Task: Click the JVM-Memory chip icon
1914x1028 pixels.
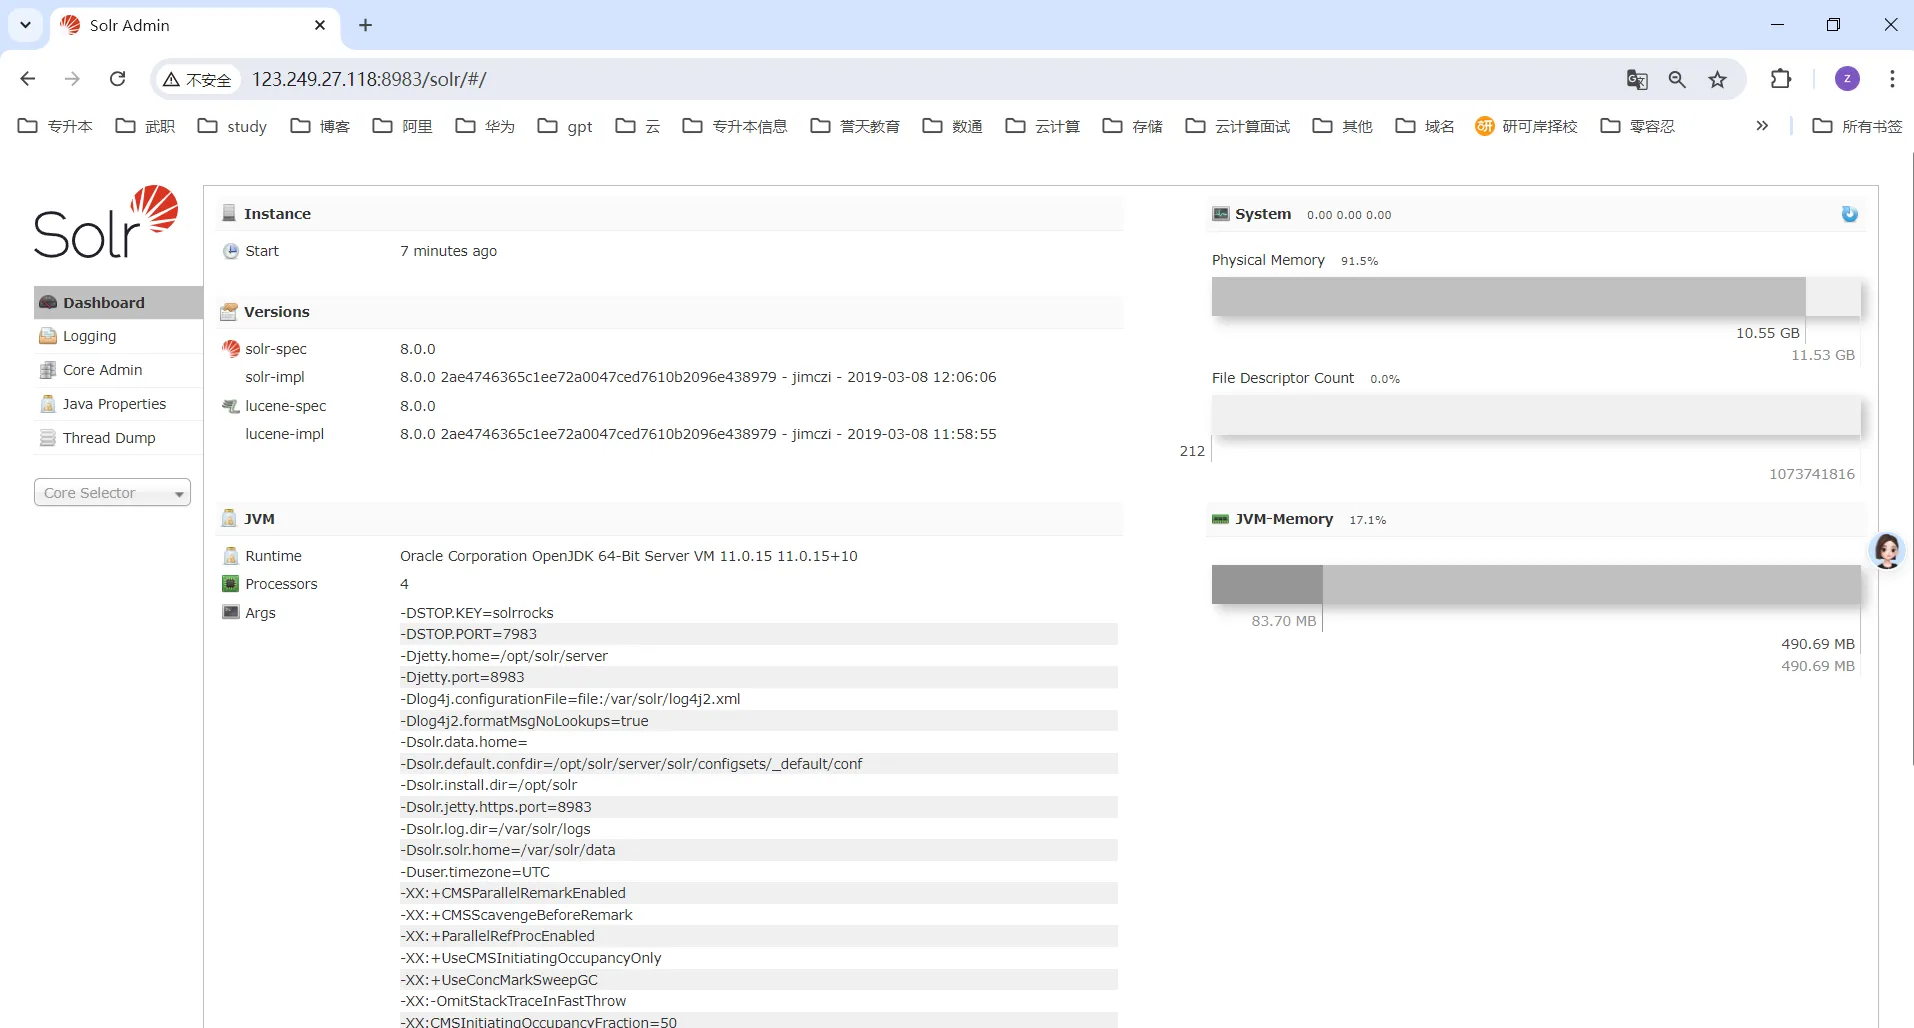Action: coord(1221,519)
